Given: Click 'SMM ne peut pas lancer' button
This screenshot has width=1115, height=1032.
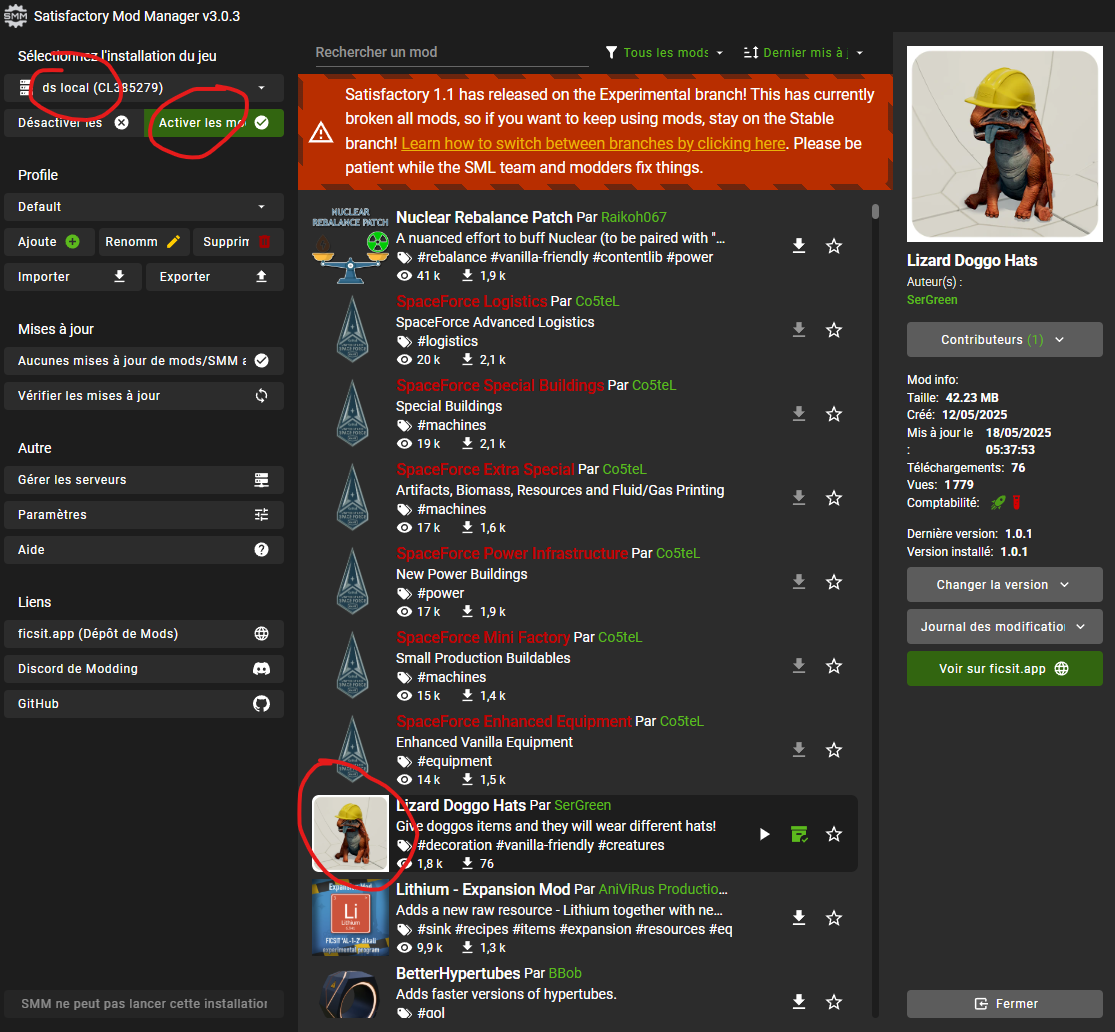Looking at the screenshot, I should tap(144, 1004).
